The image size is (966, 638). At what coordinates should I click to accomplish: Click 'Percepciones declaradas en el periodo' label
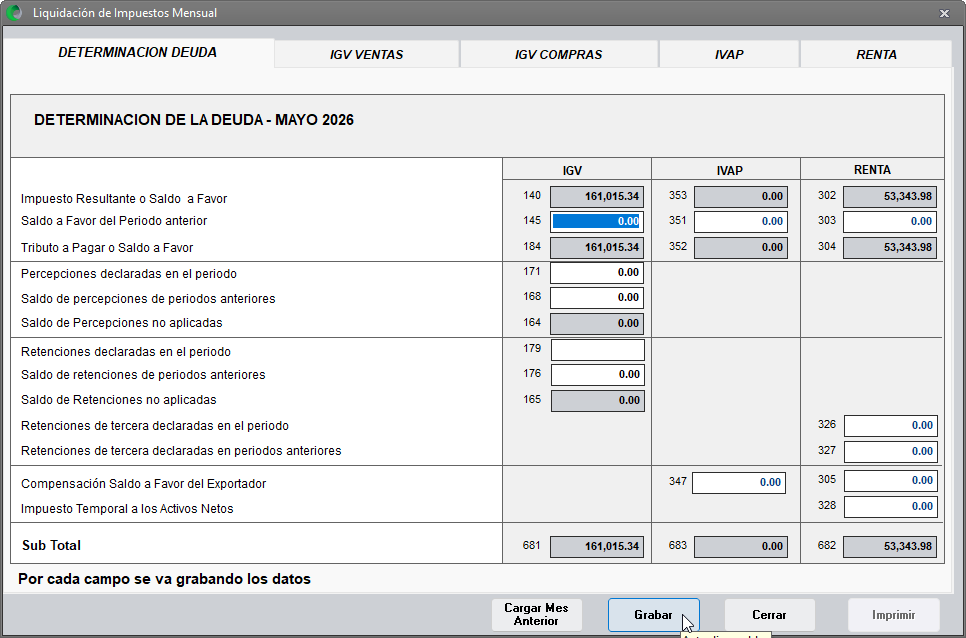(129, 273)
